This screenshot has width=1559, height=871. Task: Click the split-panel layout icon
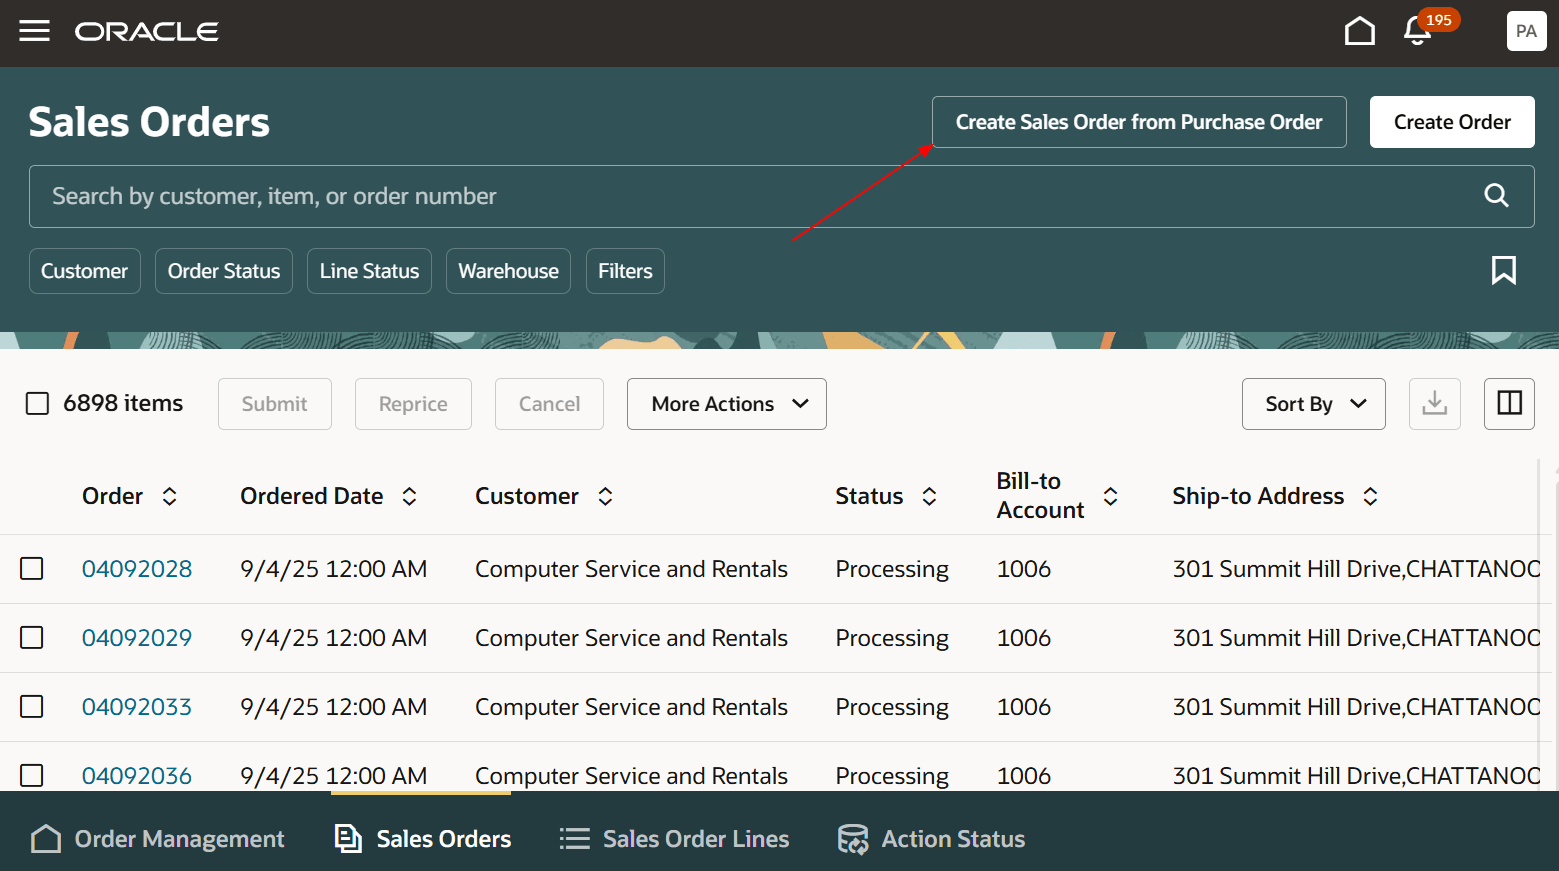pyautogui.click(x=1508, y=403)
